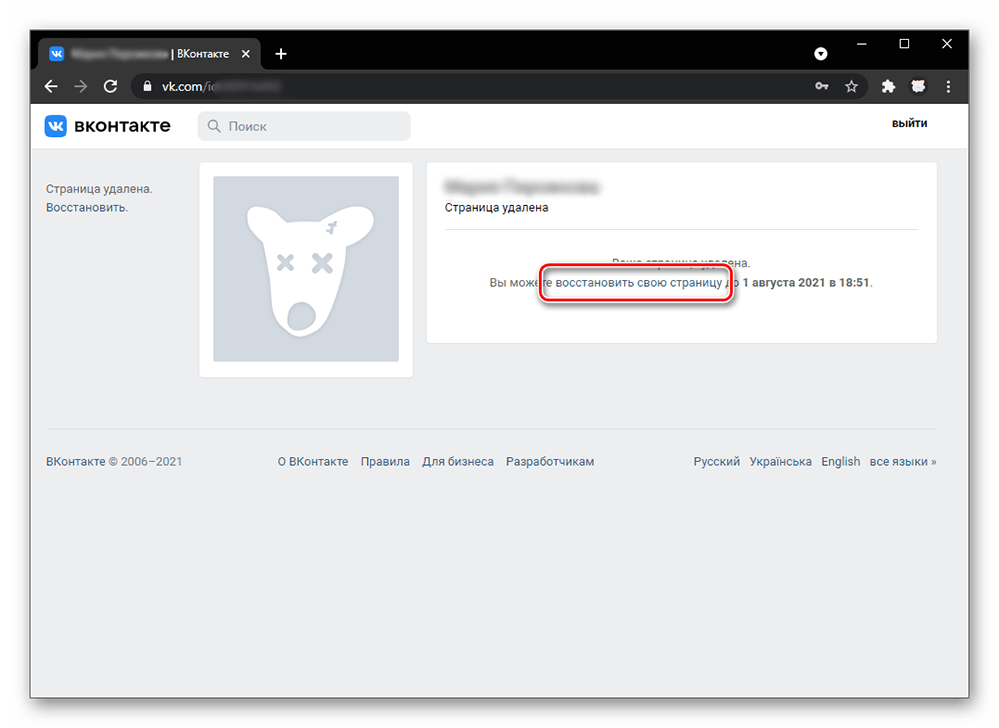Log out via the выйти link
Viewport: 999px width, 728px height.
909,124
